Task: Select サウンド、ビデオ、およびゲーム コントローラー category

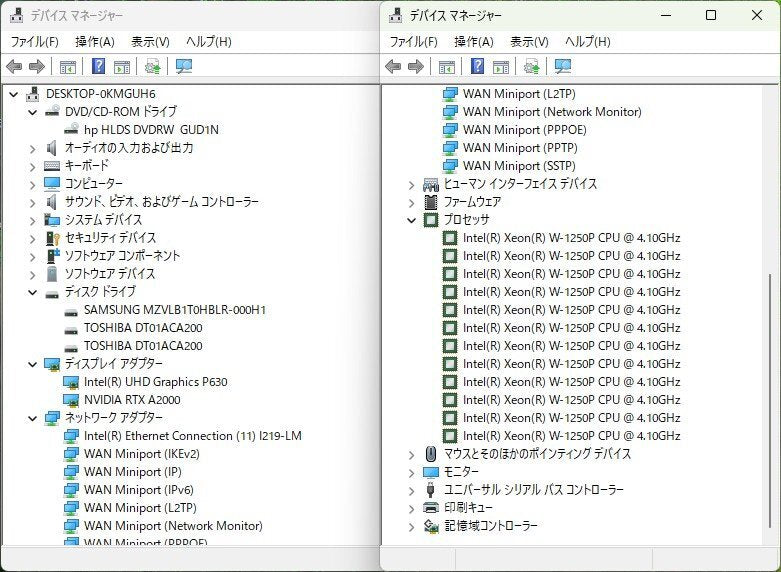Action: [161, 202]
